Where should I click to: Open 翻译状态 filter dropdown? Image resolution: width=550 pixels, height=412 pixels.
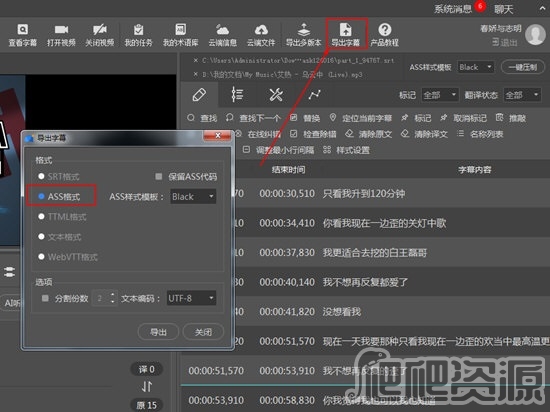point(522,95)
